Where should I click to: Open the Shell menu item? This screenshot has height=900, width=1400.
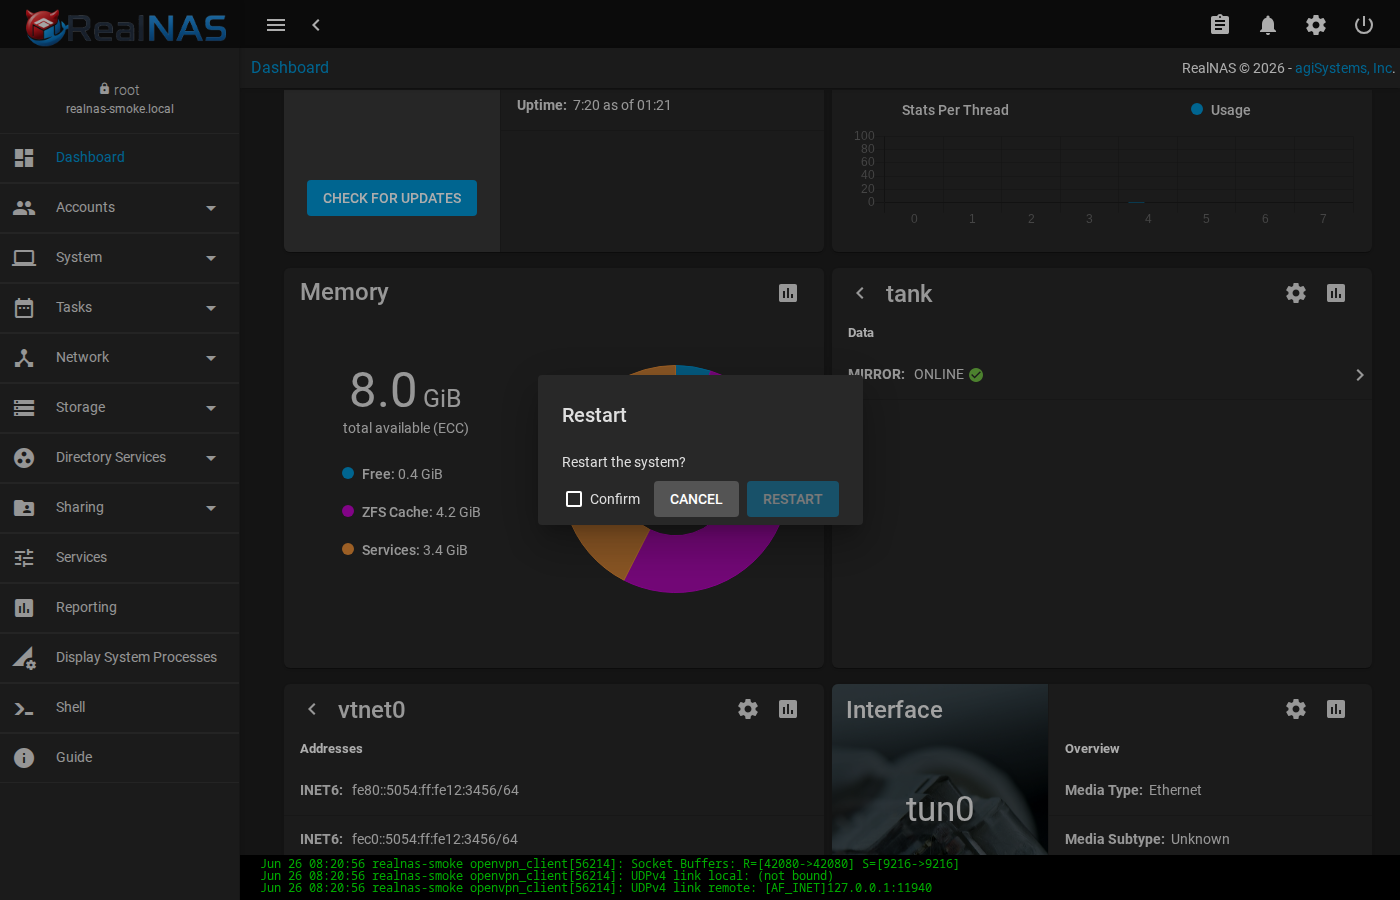tap(120, 708)
